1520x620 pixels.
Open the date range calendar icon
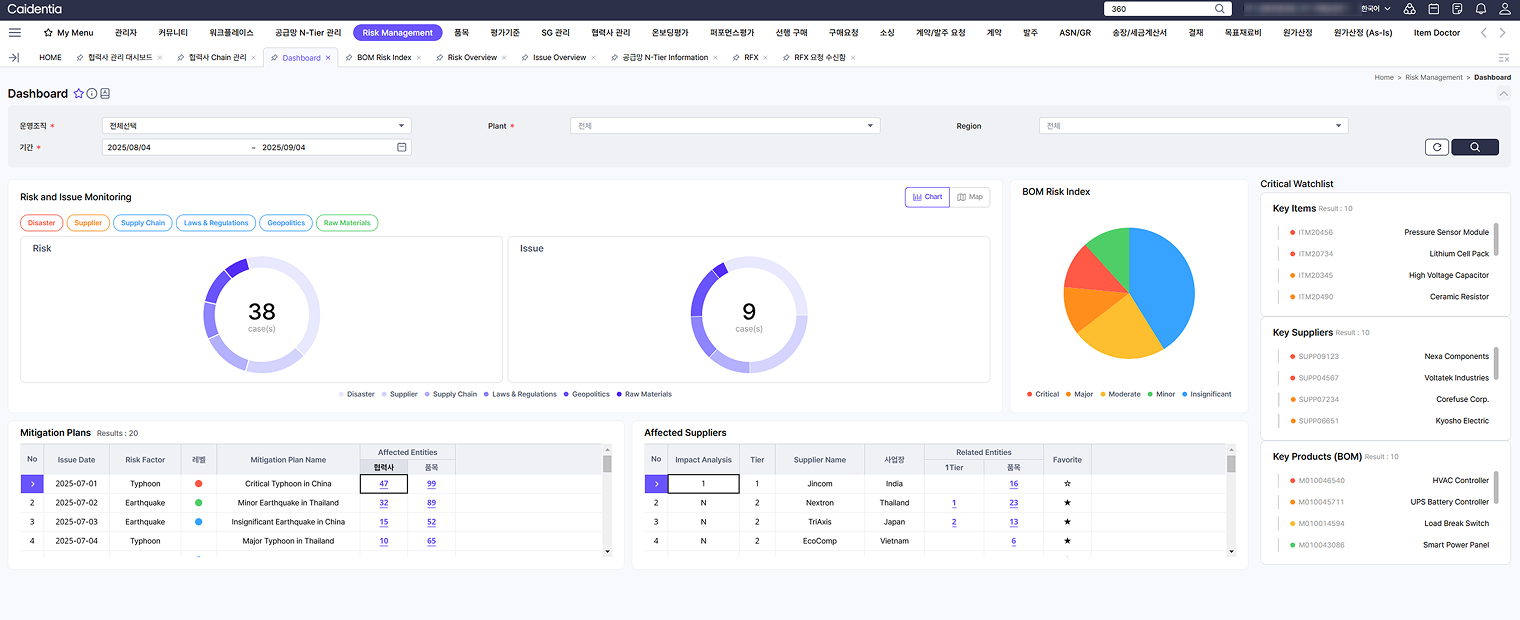[x=401, y=147]
